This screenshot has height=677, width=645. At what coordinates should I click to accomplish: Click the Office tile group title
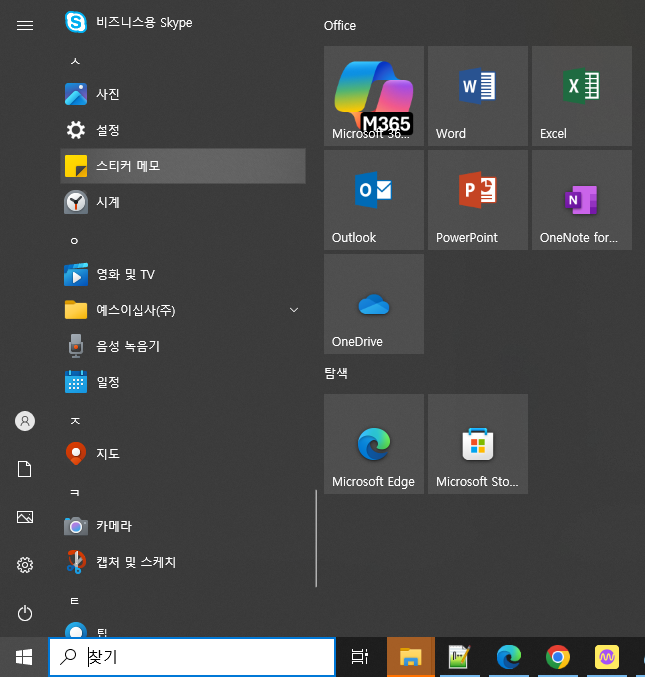pos(340,25)
